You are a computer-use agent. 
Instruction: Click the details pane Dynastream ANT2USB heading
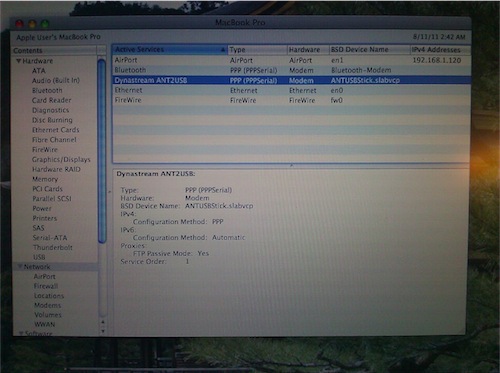tap(156, 174)
